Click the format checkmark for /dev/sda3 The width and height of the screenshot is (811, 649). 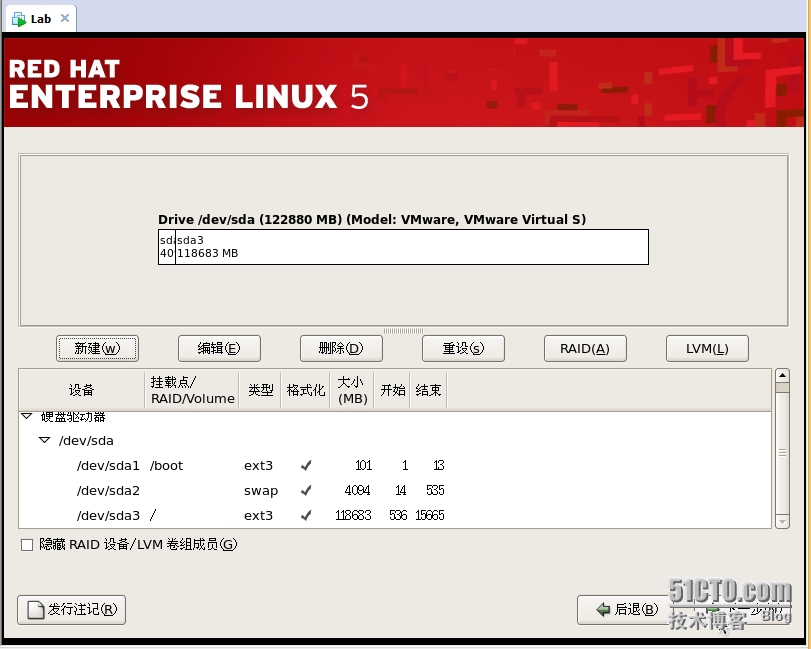coord(306,515)
